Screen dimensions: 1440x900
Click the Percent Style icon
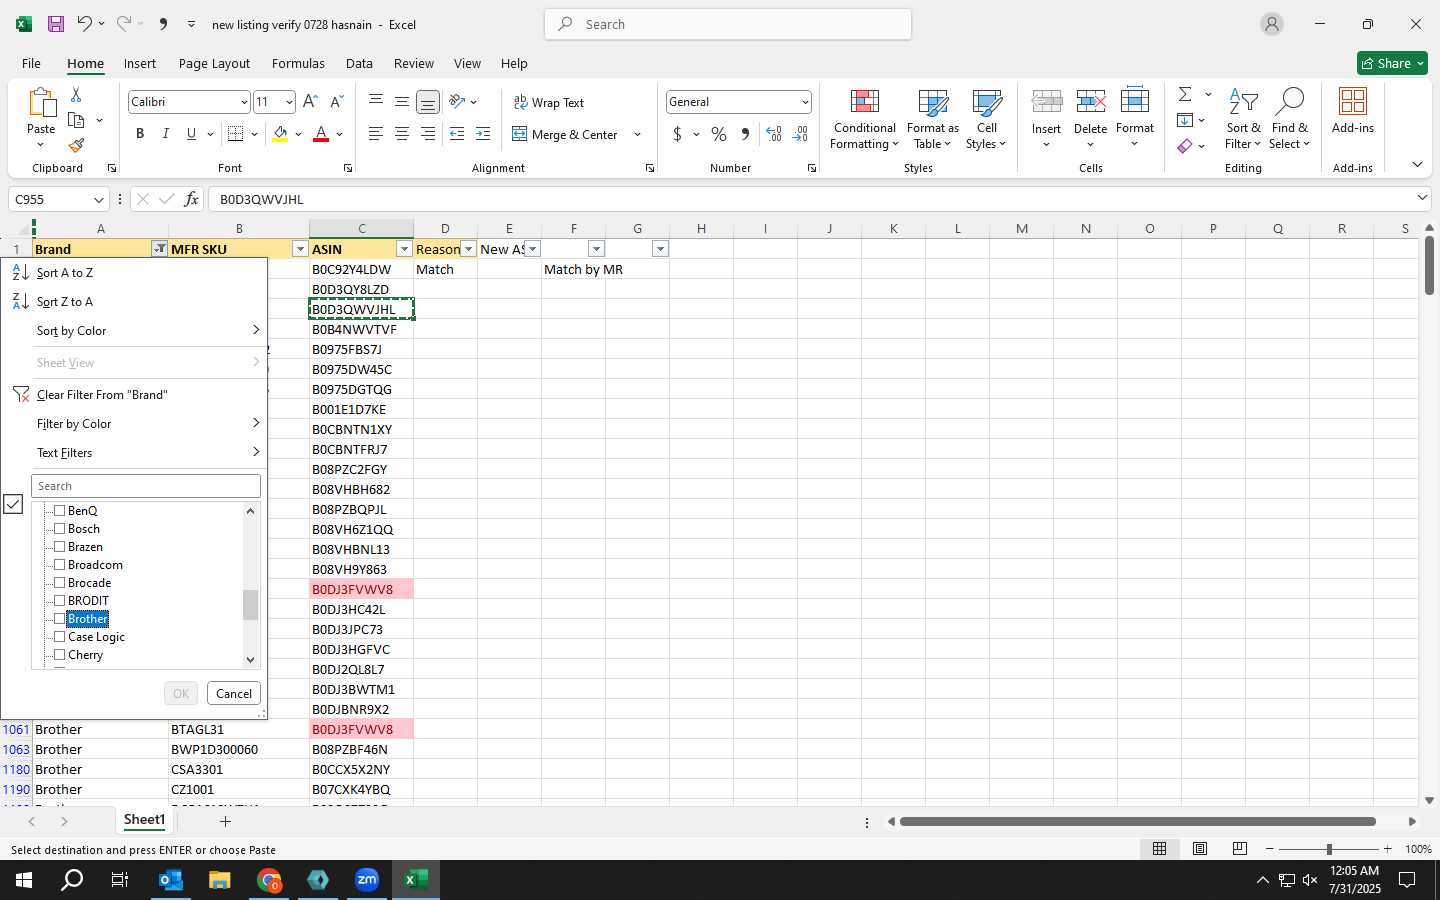(719, 134)
